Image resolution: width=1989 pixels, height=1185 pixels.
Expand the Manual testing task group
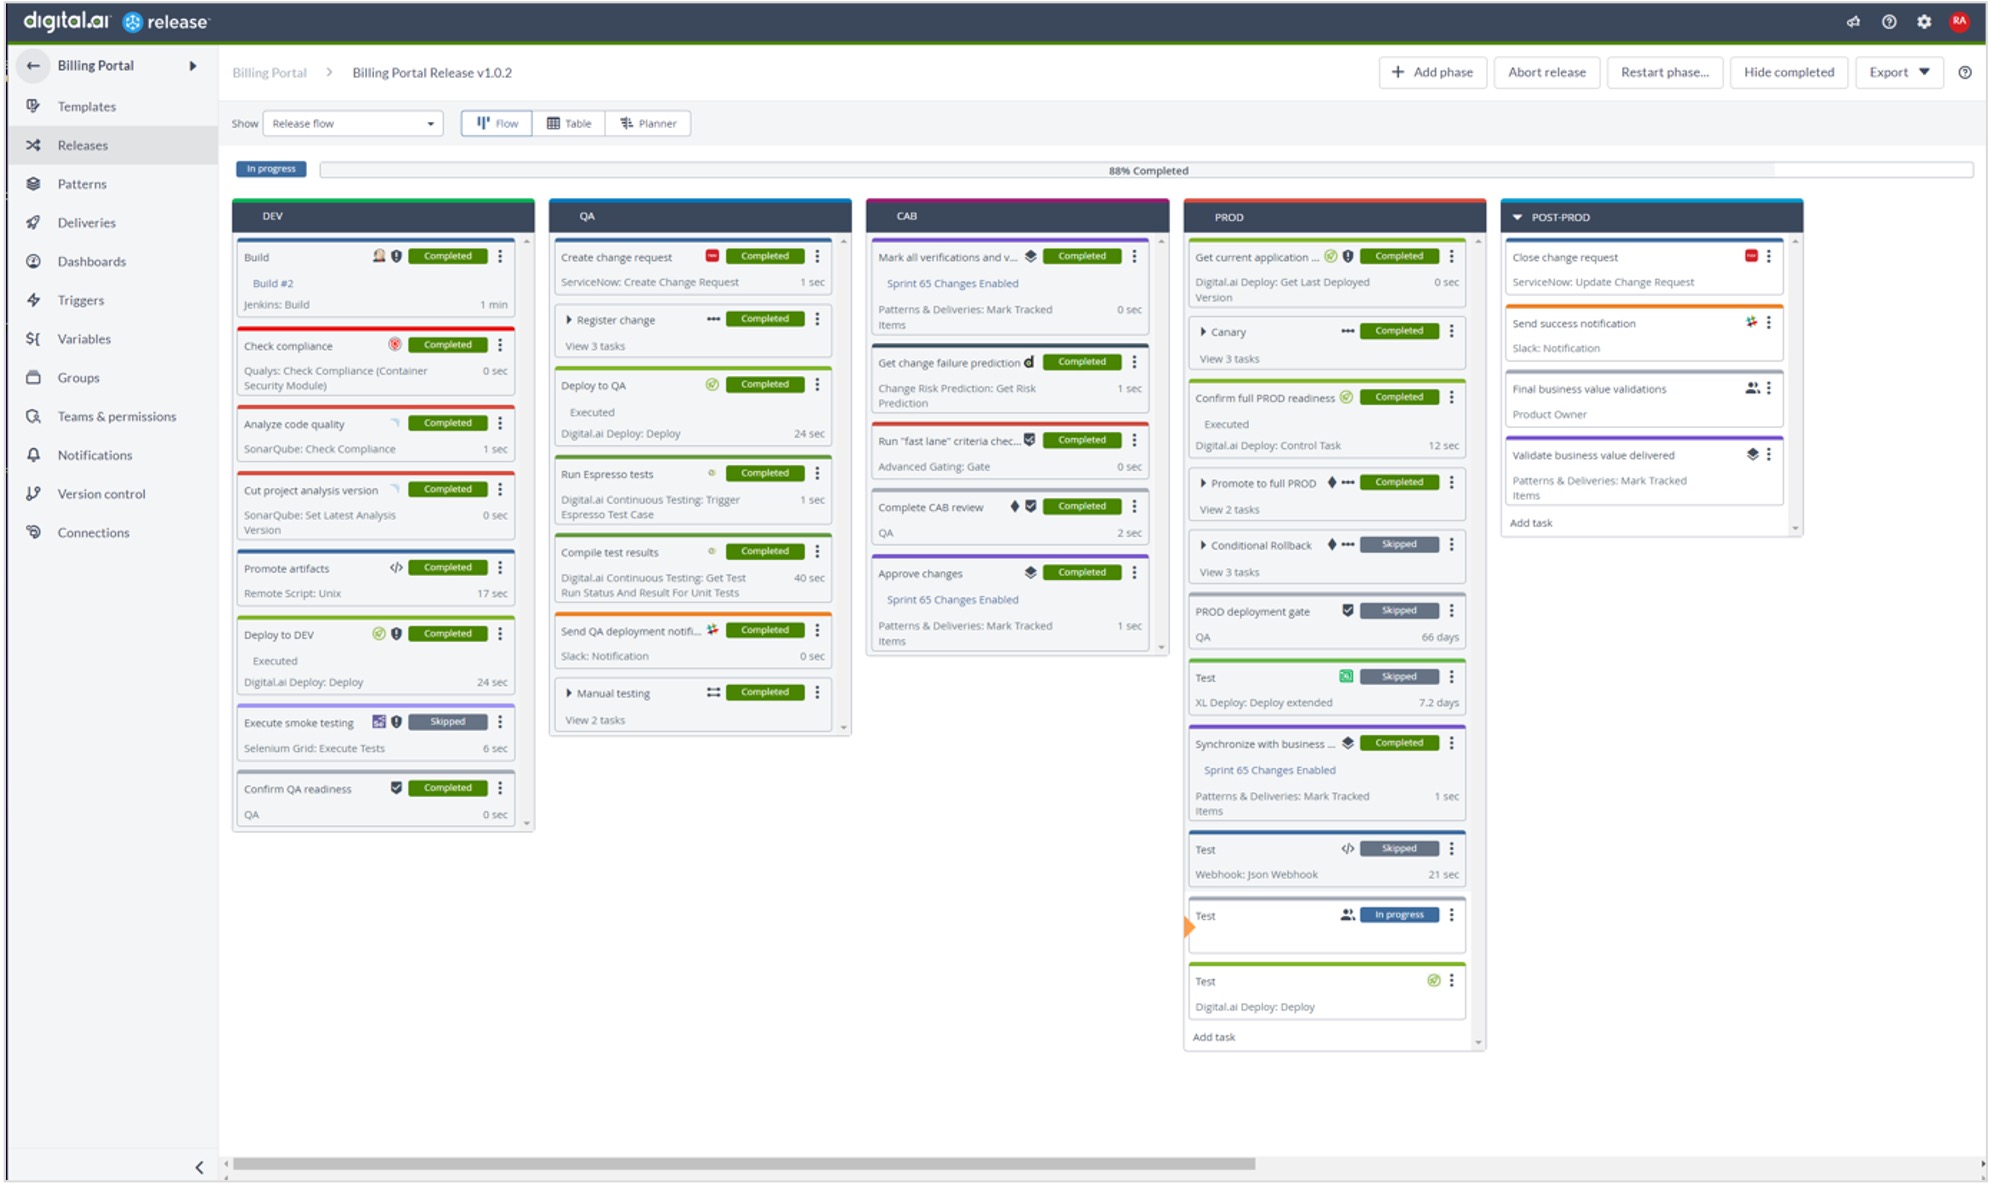(x=568, y=693)
